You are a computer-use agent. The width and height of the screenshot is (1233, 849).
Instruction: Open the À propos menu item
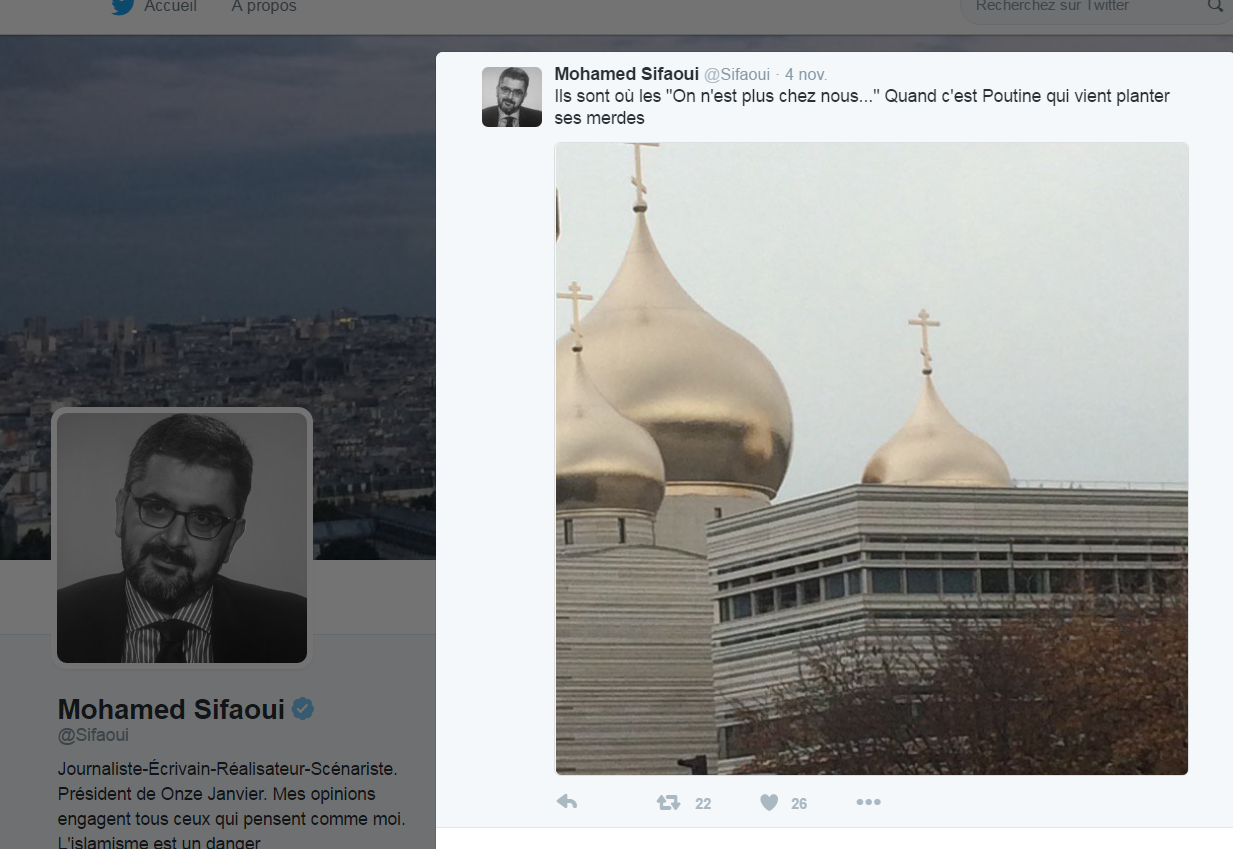(264, 7)
